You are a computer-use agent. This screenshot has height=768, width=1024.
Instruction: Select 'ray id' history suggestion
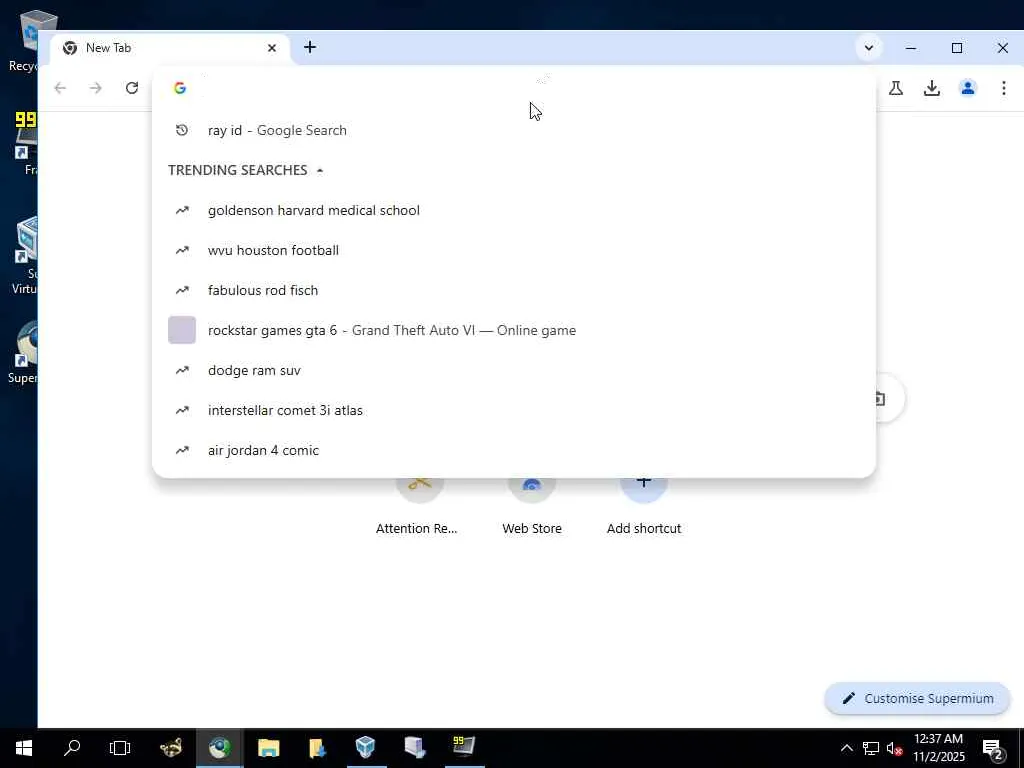pos(514,131)
